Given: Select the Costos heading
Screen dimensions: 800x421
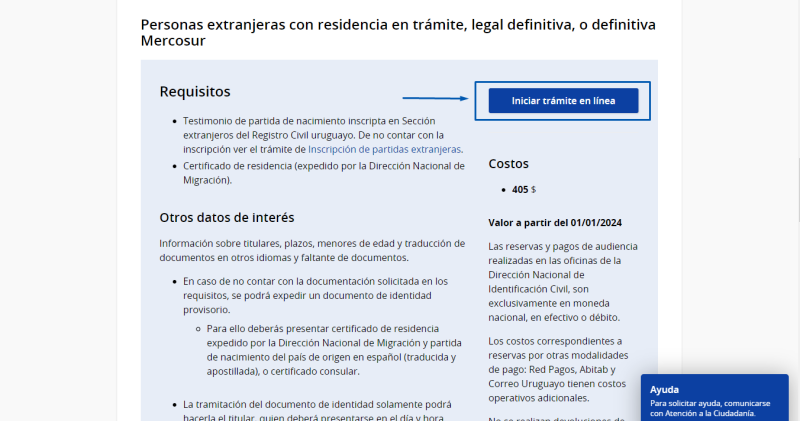Looking at the screenshot, I should (x=508, y=163).
